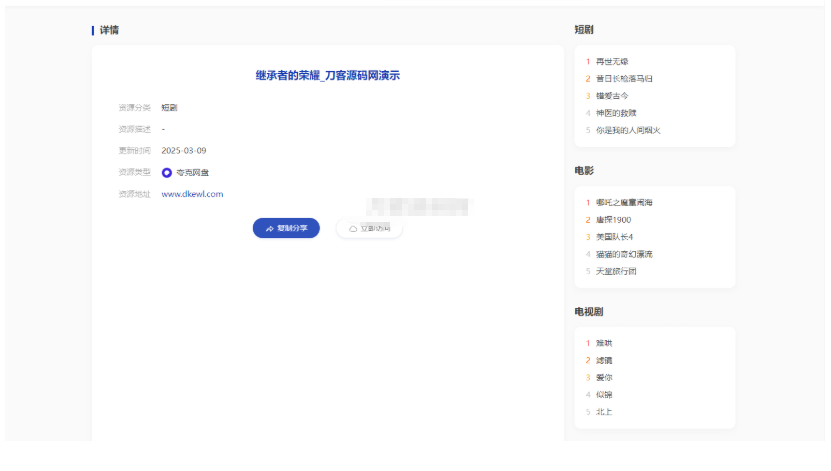Image resolution: width=831 pixels, height=471 pixels.
Task: Open movie 哪吒之魔童闹海
Action: click(624, 202)
